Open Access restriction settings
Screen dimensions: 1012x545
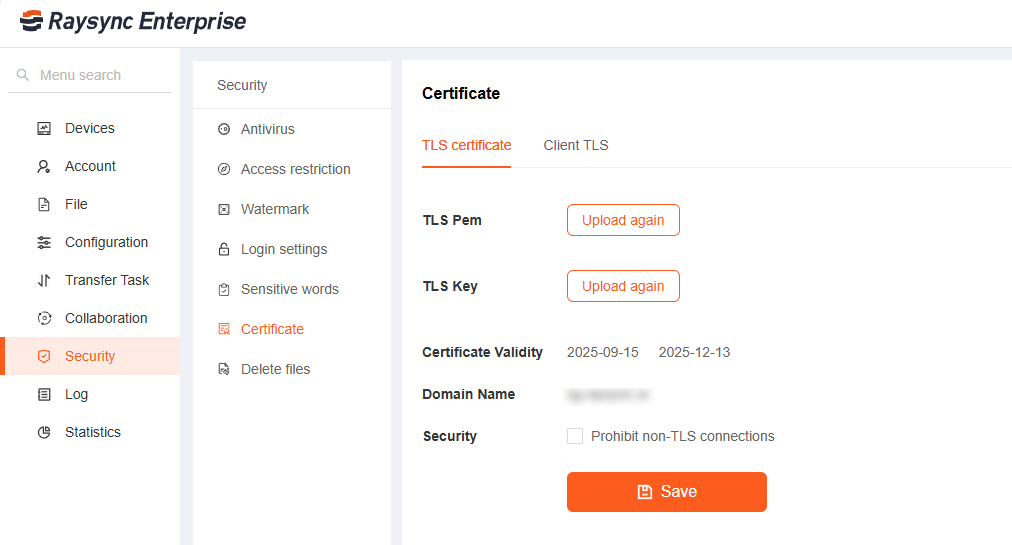point(295,169)
